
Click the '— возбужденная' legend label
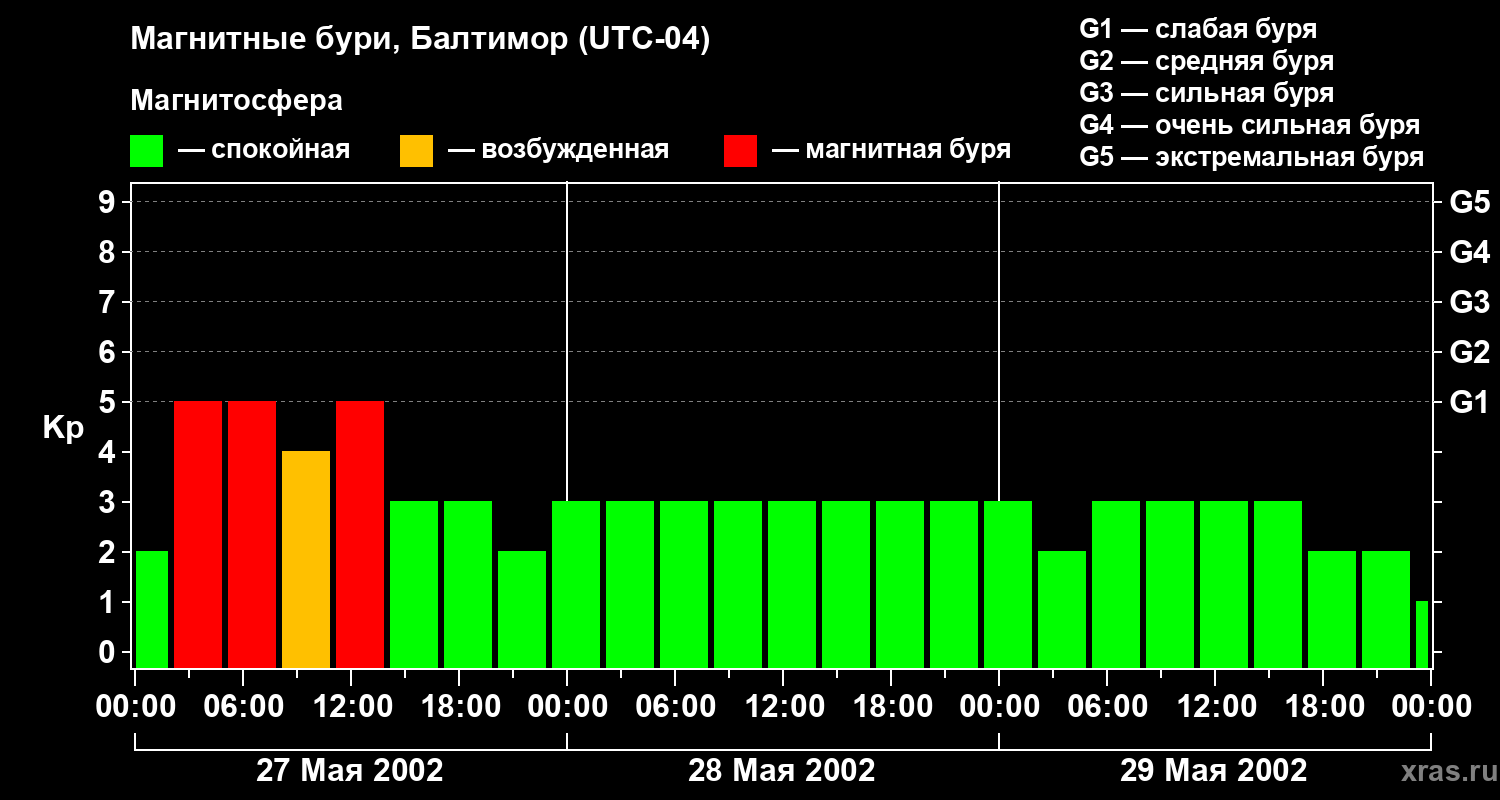558,151
